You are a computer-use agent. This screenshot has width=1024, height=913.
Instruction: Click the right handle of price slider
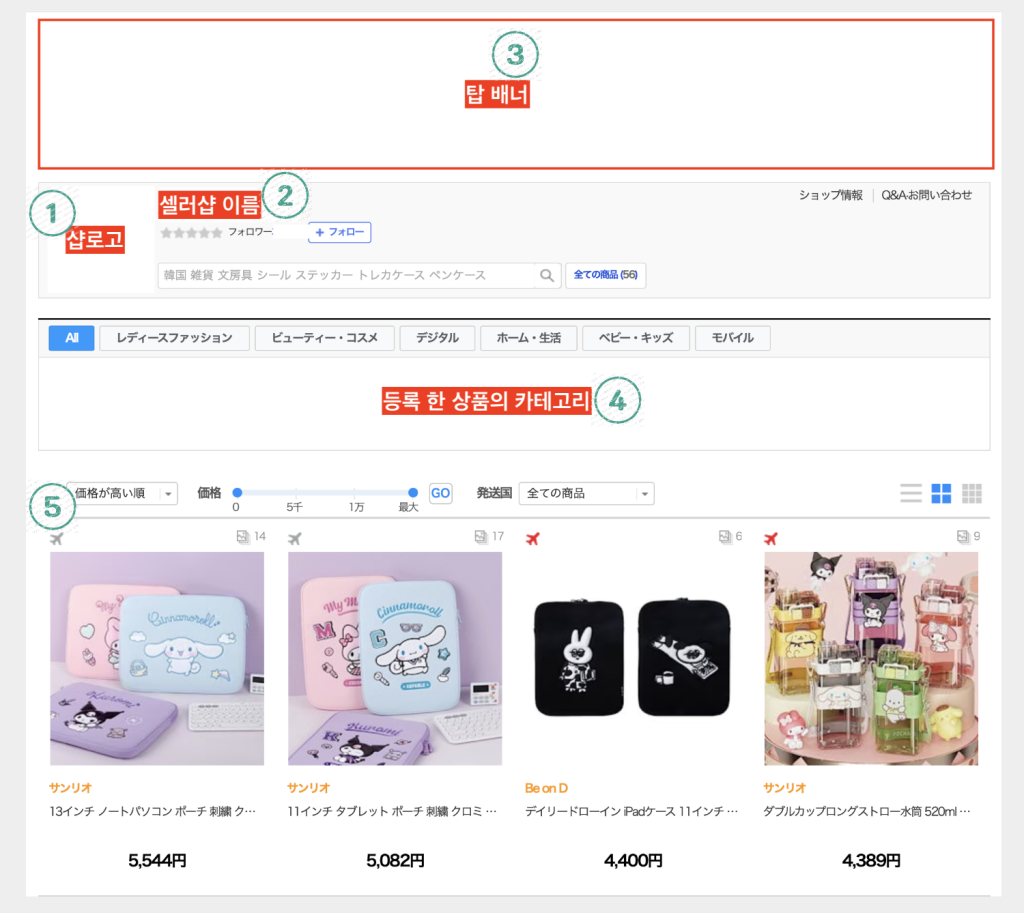click(413, 492)
